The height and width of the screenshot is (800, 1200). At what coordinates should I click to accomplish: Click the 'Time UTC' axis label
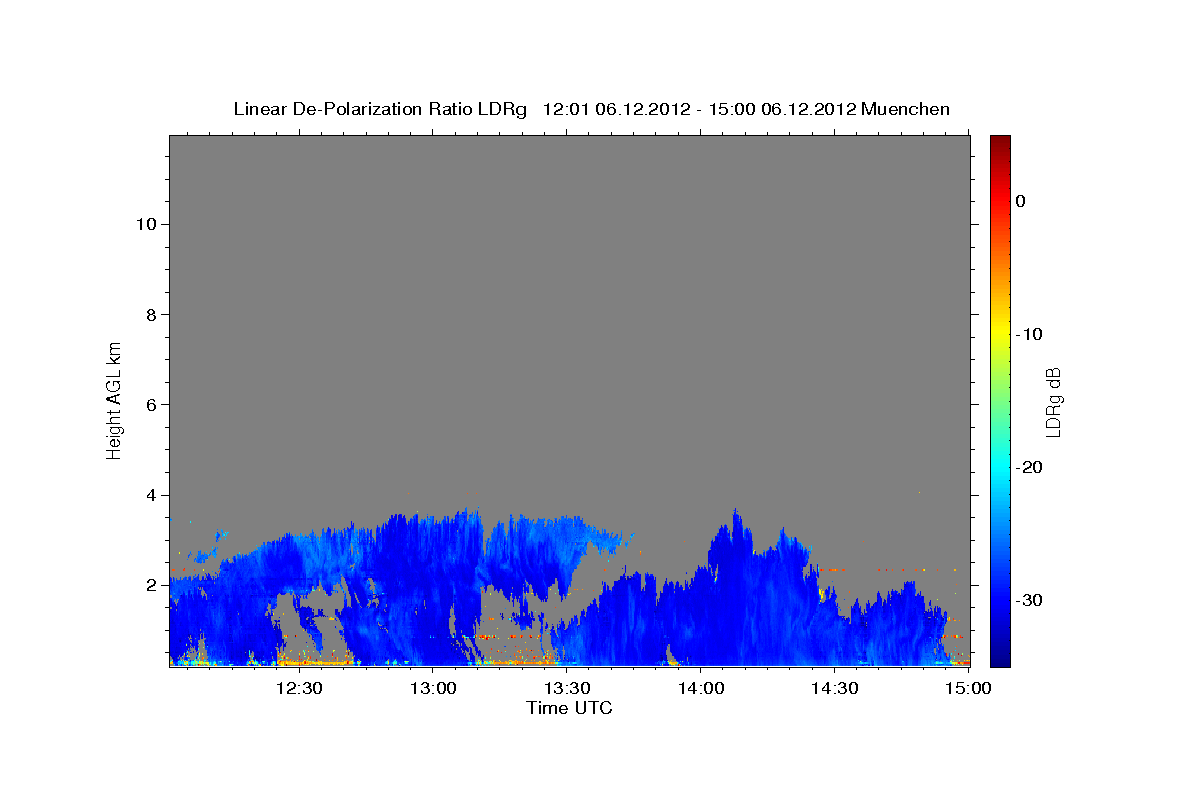pos(569,708)
